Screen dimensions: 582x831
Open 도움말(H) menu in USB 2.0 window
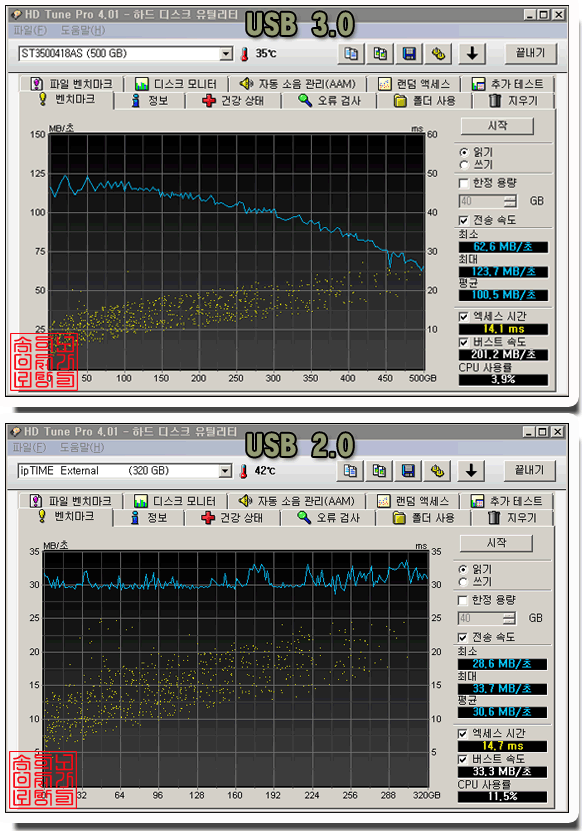click(x=82, y=447)
